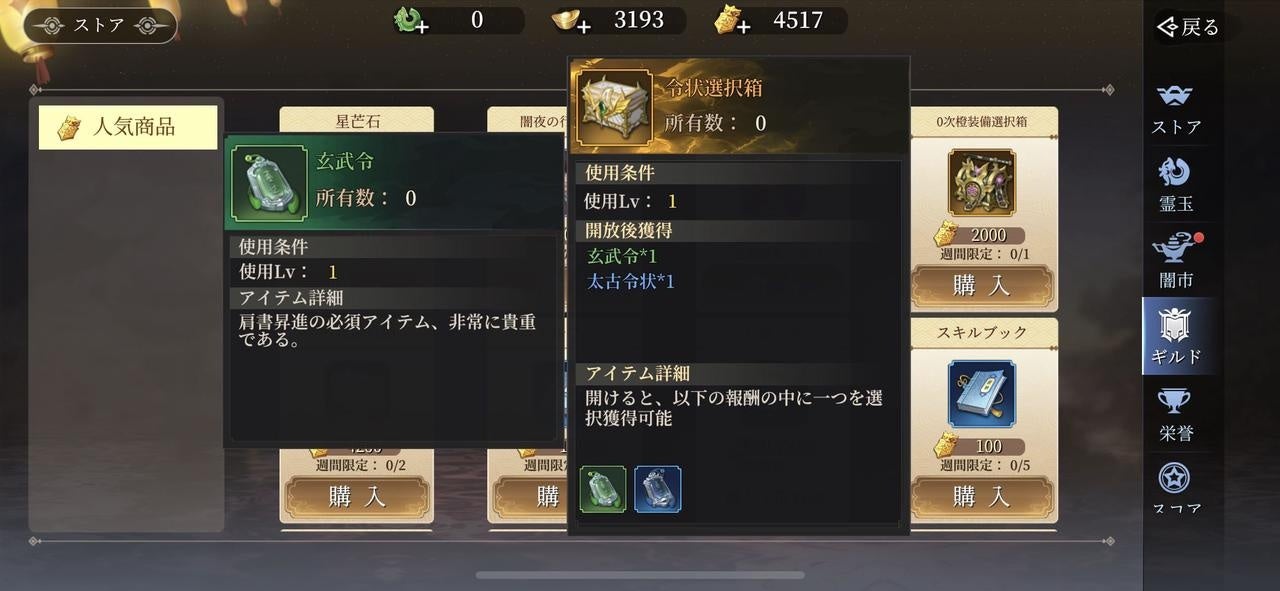Viewport: 1280px width, 591px height.
Task: Tap the blue 太古令状 reward icon
Action: click(x=658, y=489)
